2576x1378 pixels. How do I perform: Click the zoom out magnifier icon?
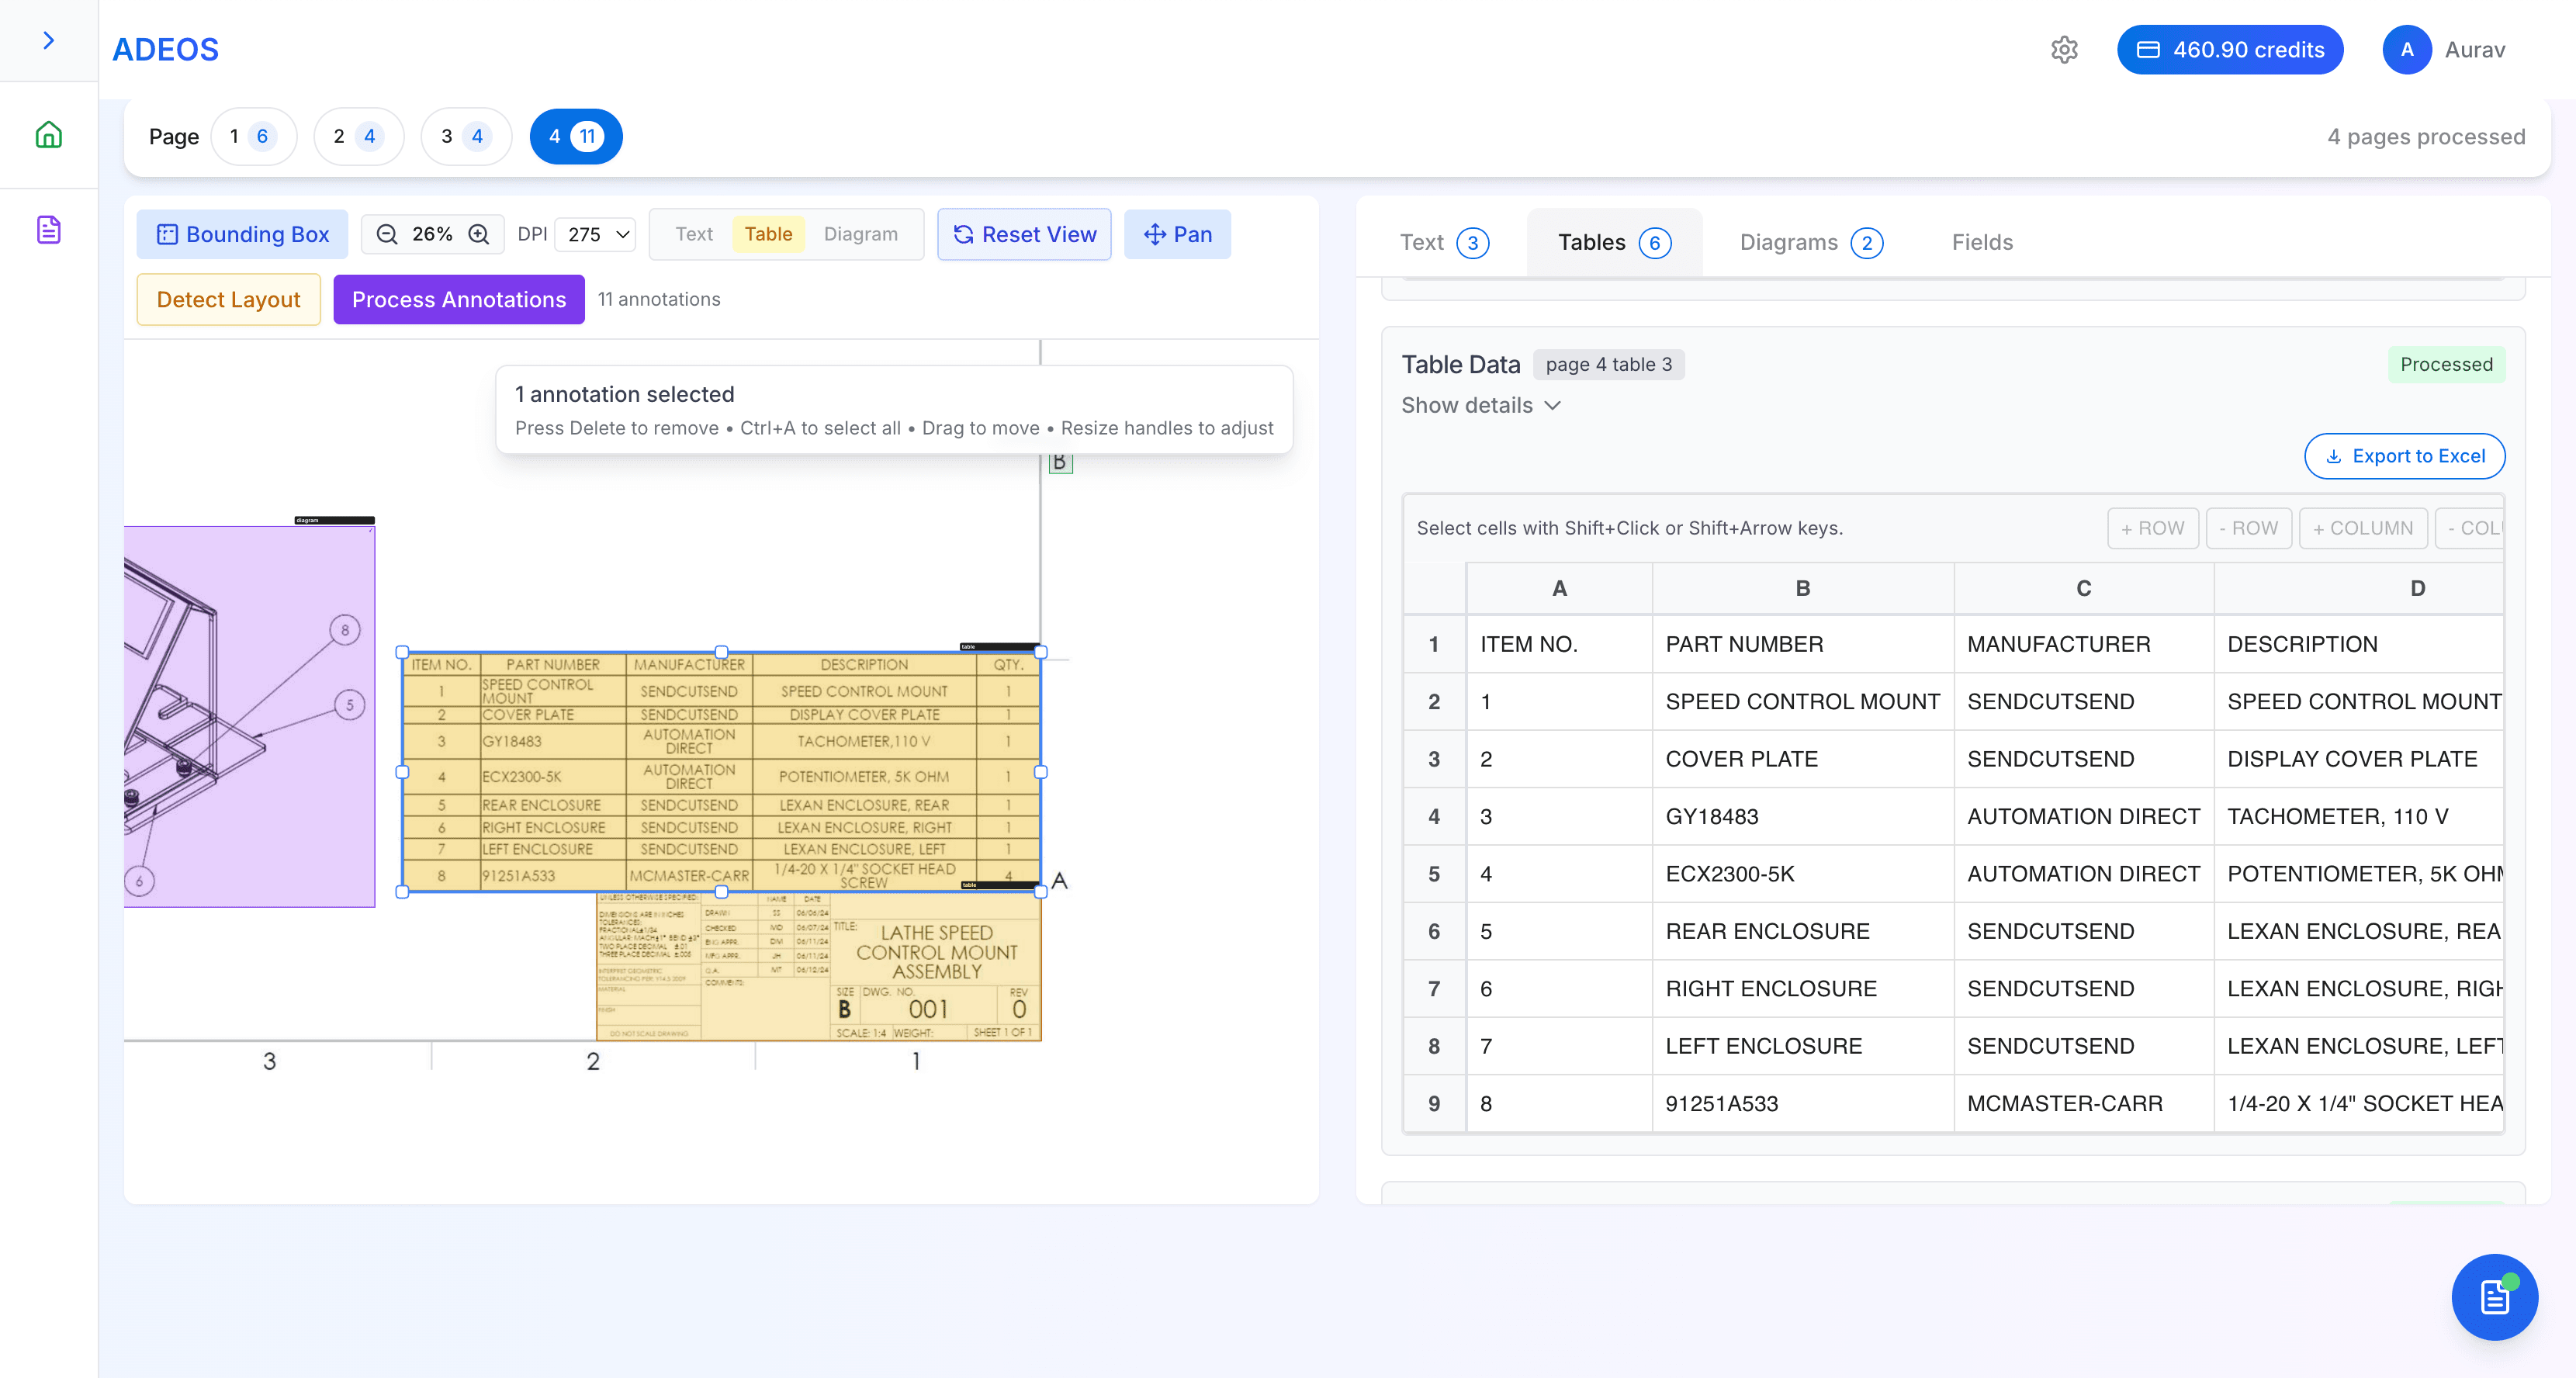(x=387, y=234)
